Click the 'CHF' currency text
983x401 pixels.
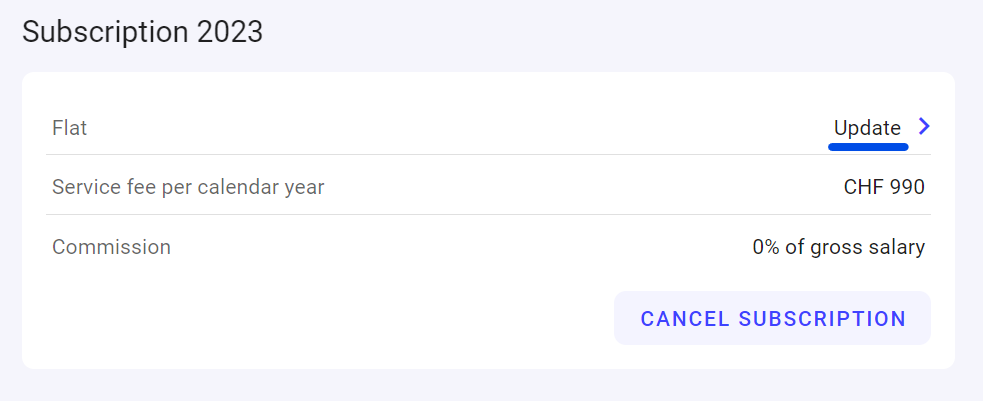[x=863, y=187]
